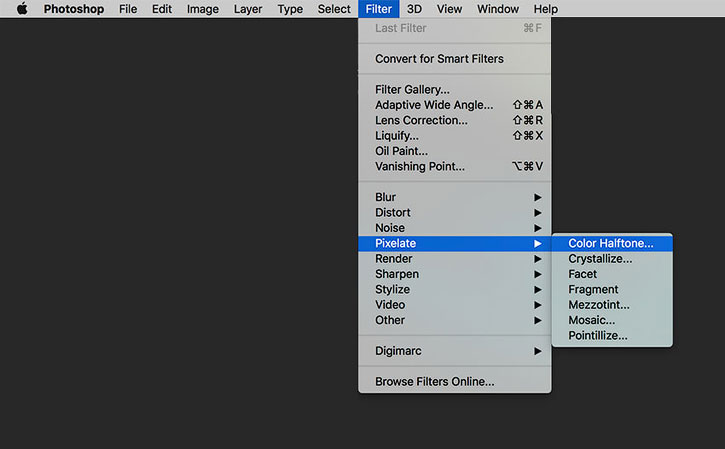The height and width of the screenshot is (449, 725).
Task: Open the Window menu
Action: [x=498, y=9]
